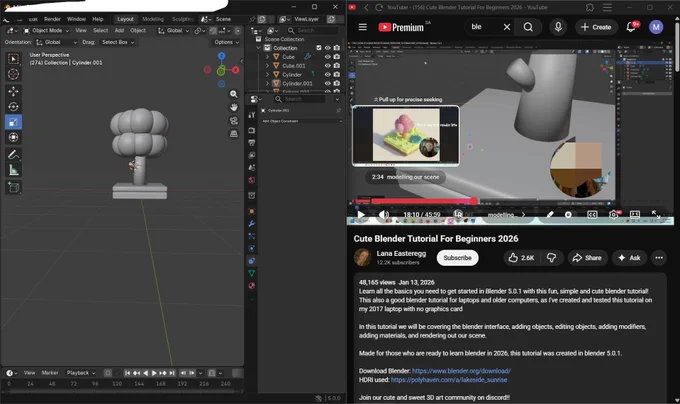Hide Cylinder.001 via its eye icon
The height and width of the screenshot is (404, 680).
(328, 83)
